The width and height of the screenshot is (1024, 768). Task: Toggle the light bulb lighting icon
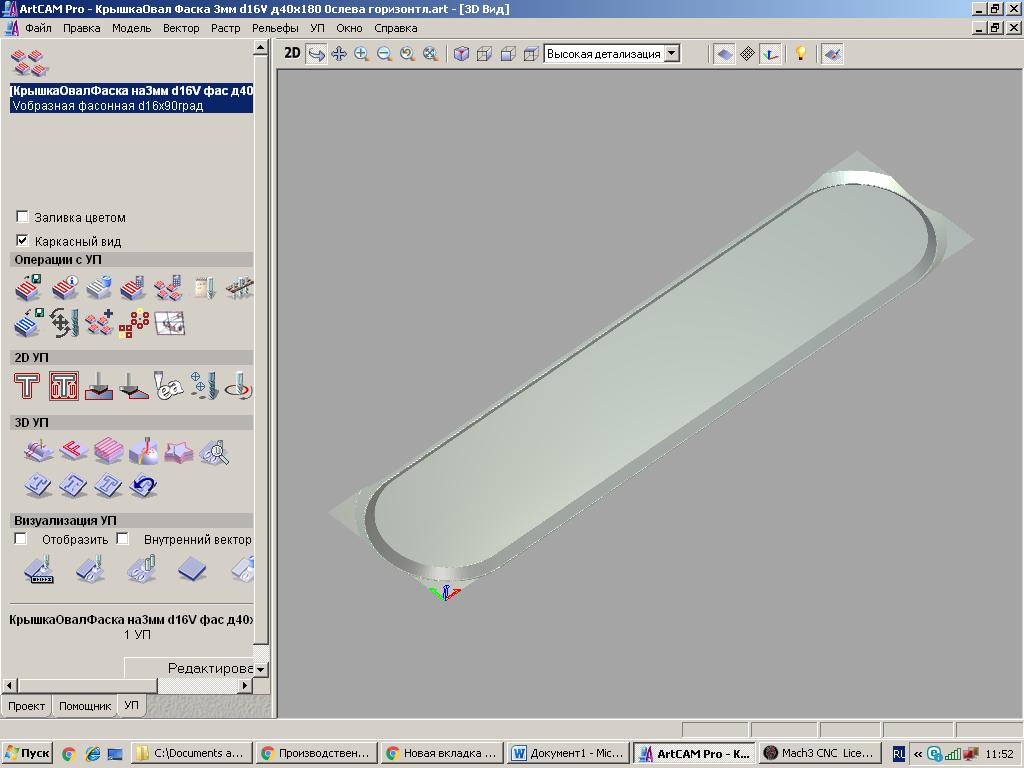point(800,54)
